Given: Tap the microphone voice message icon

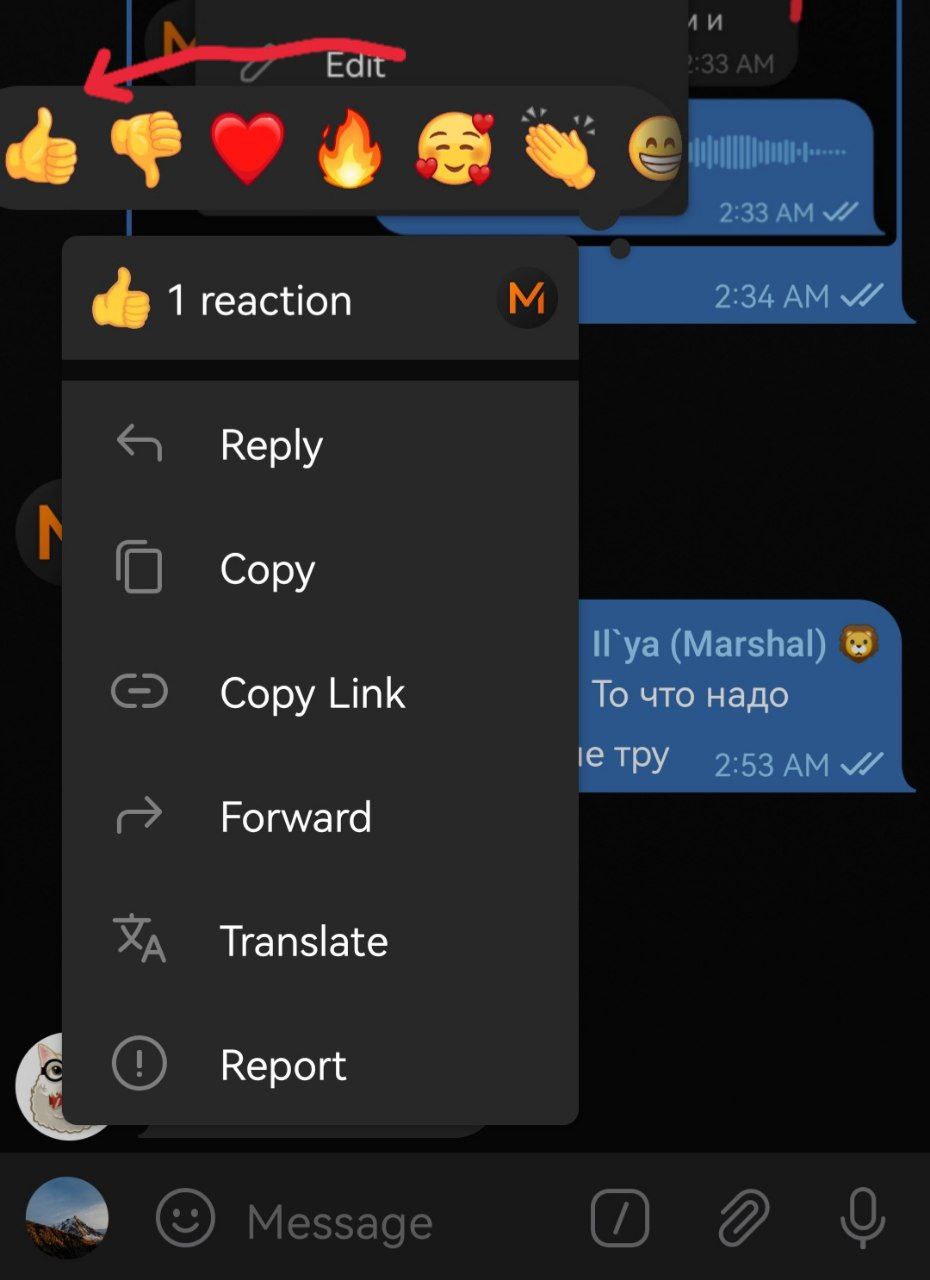Looking at the screenshot, I should 862,1218.
